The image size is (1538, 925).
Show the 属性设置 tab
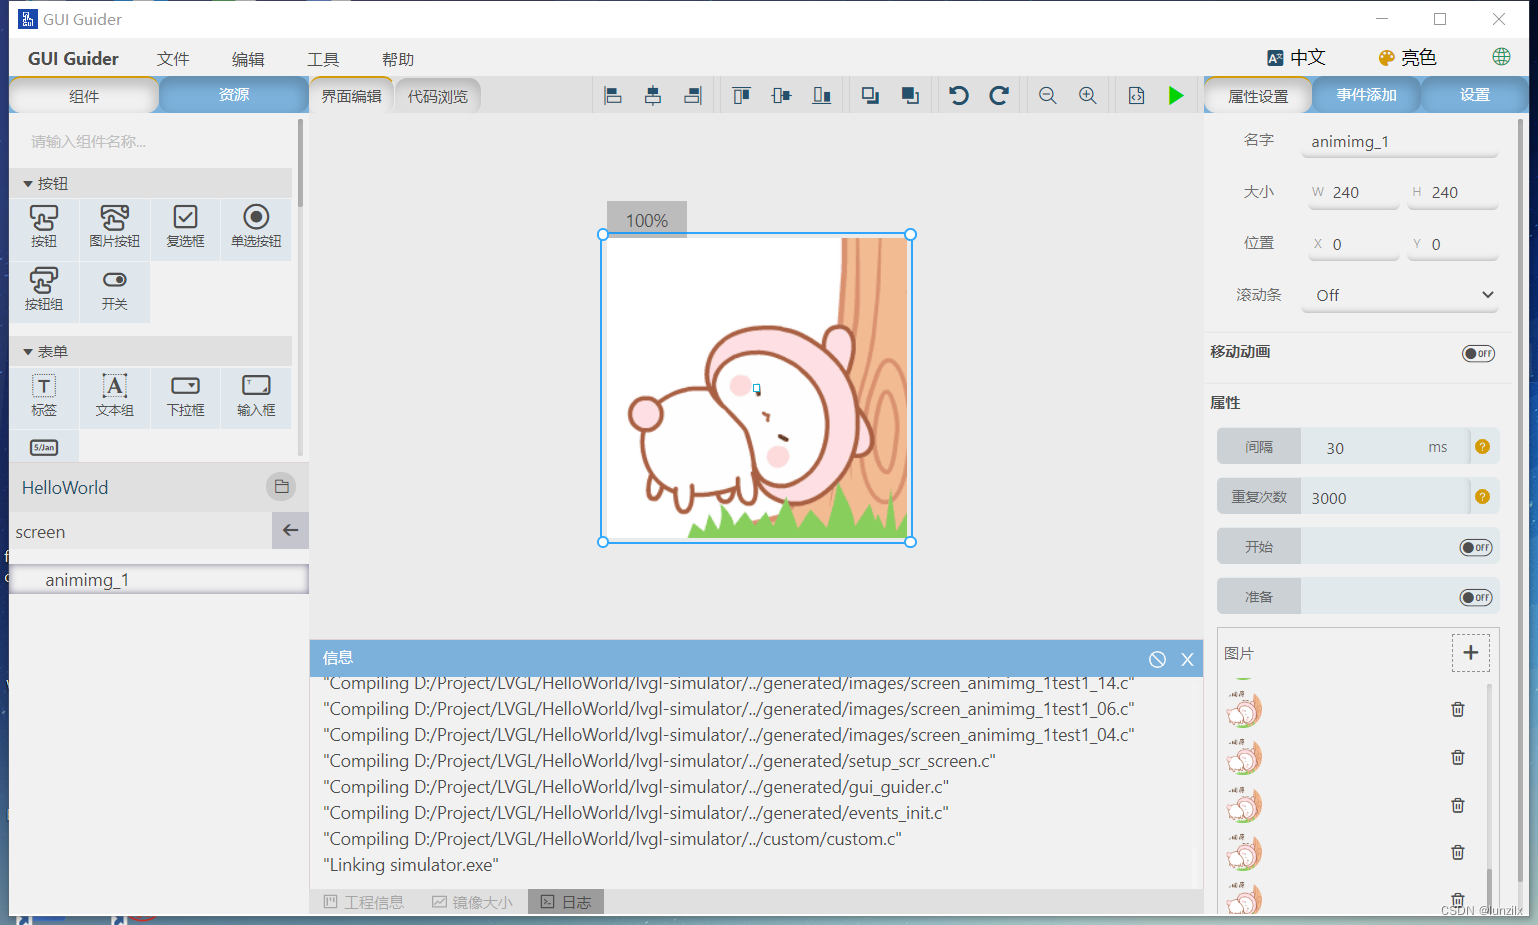click(x=1258, y=96)
